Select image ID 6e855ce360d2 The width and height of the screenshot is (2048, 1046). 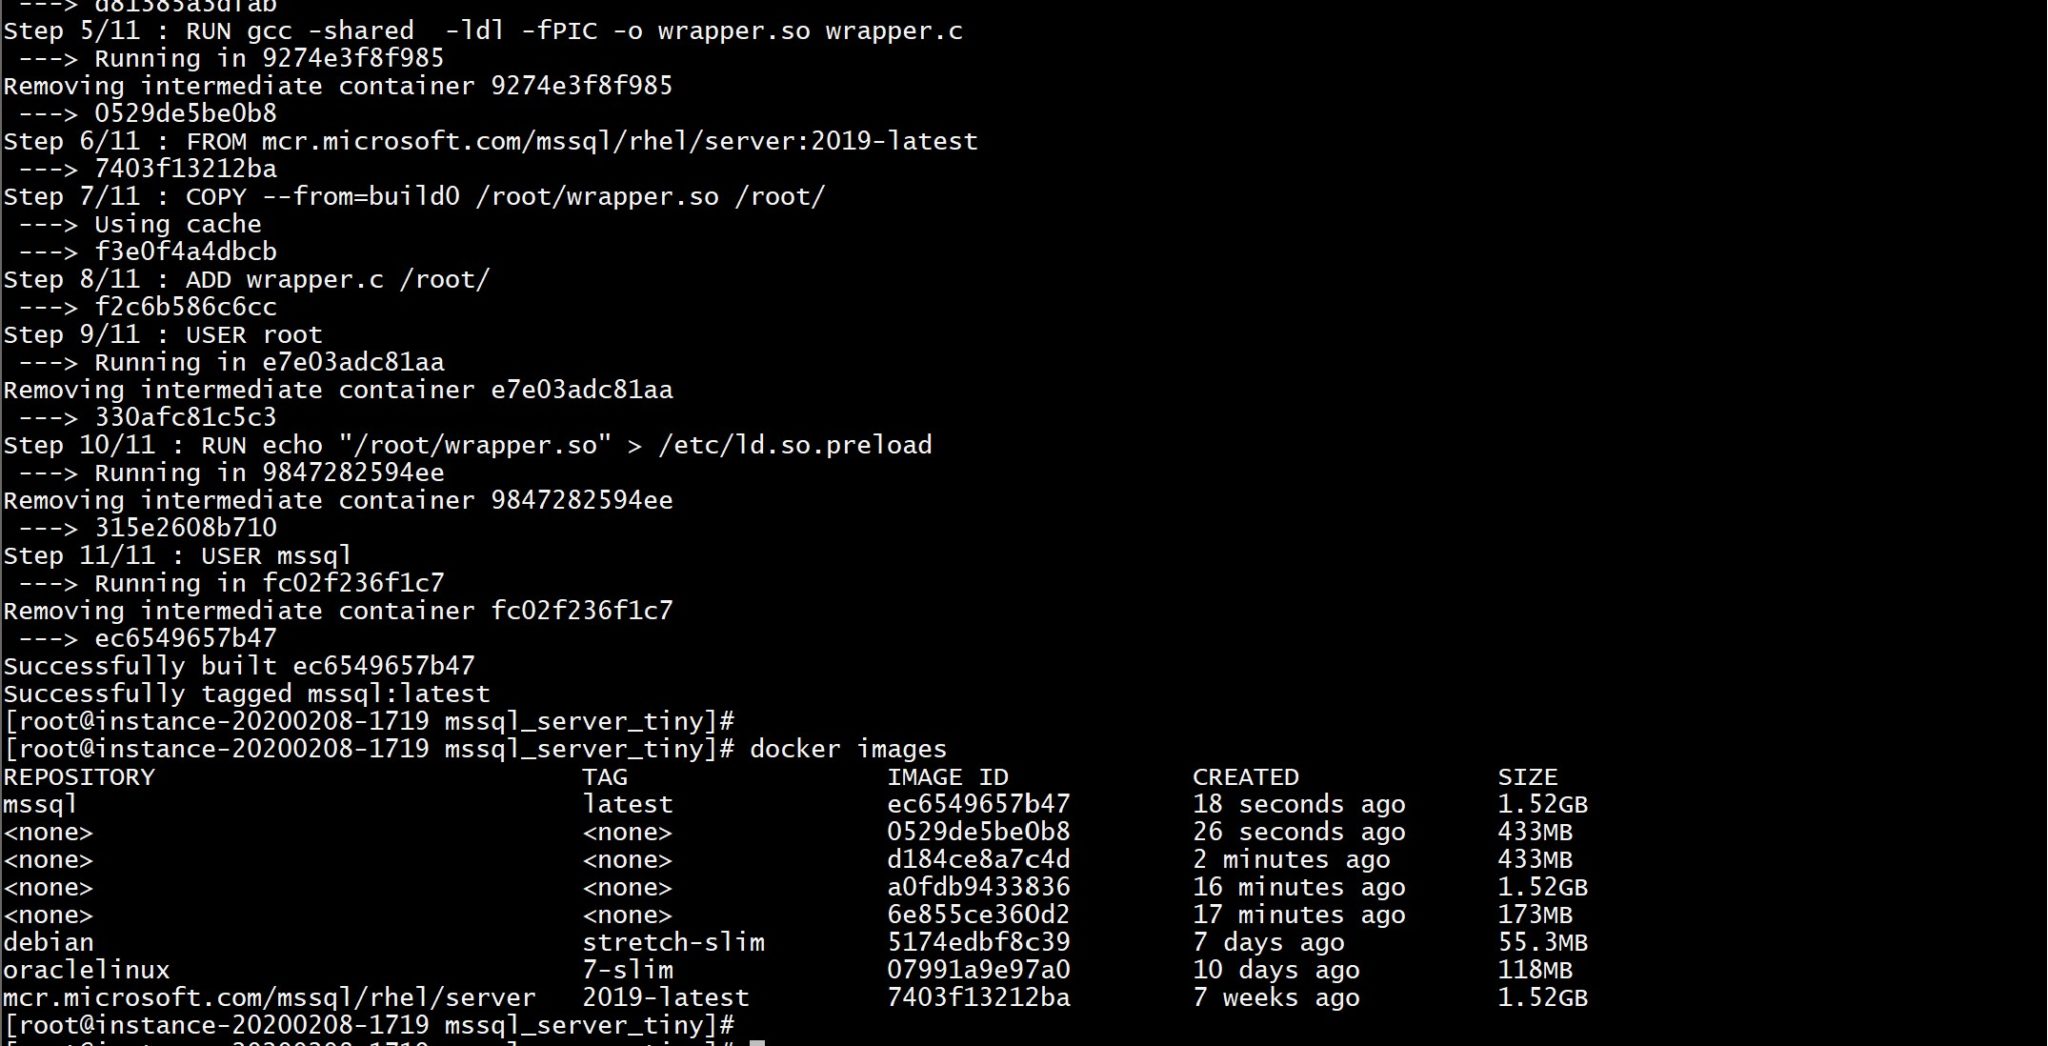point(978,915)
